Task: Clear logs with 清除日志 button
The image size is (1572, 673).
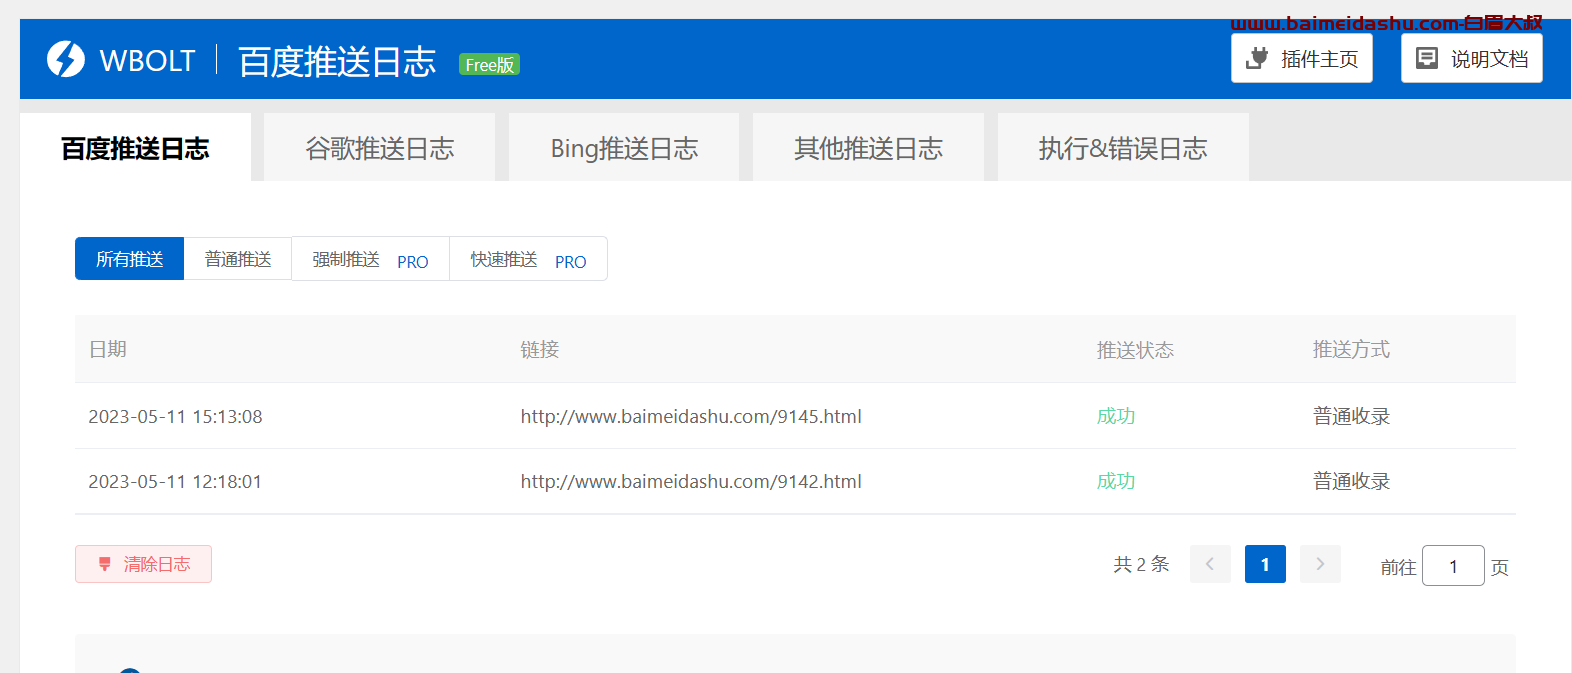Action: (x=143, y=564)
